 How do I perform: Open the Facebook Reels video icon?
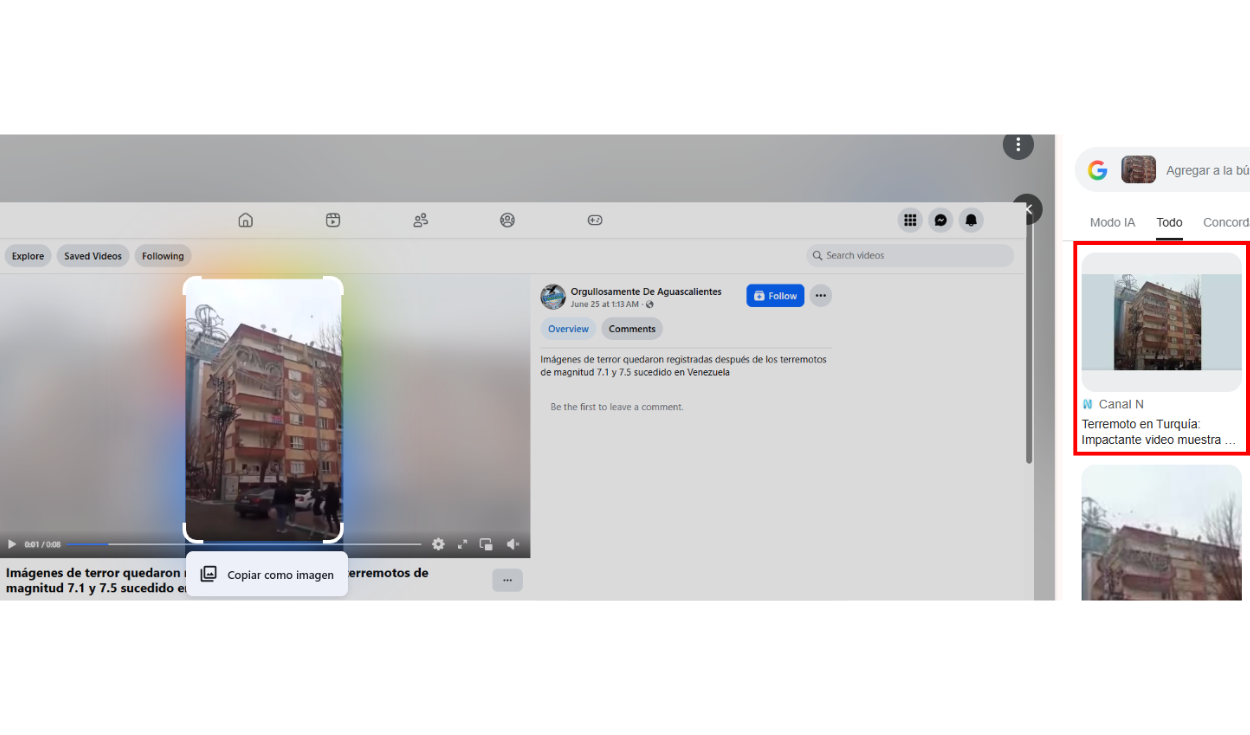point(333,220)
